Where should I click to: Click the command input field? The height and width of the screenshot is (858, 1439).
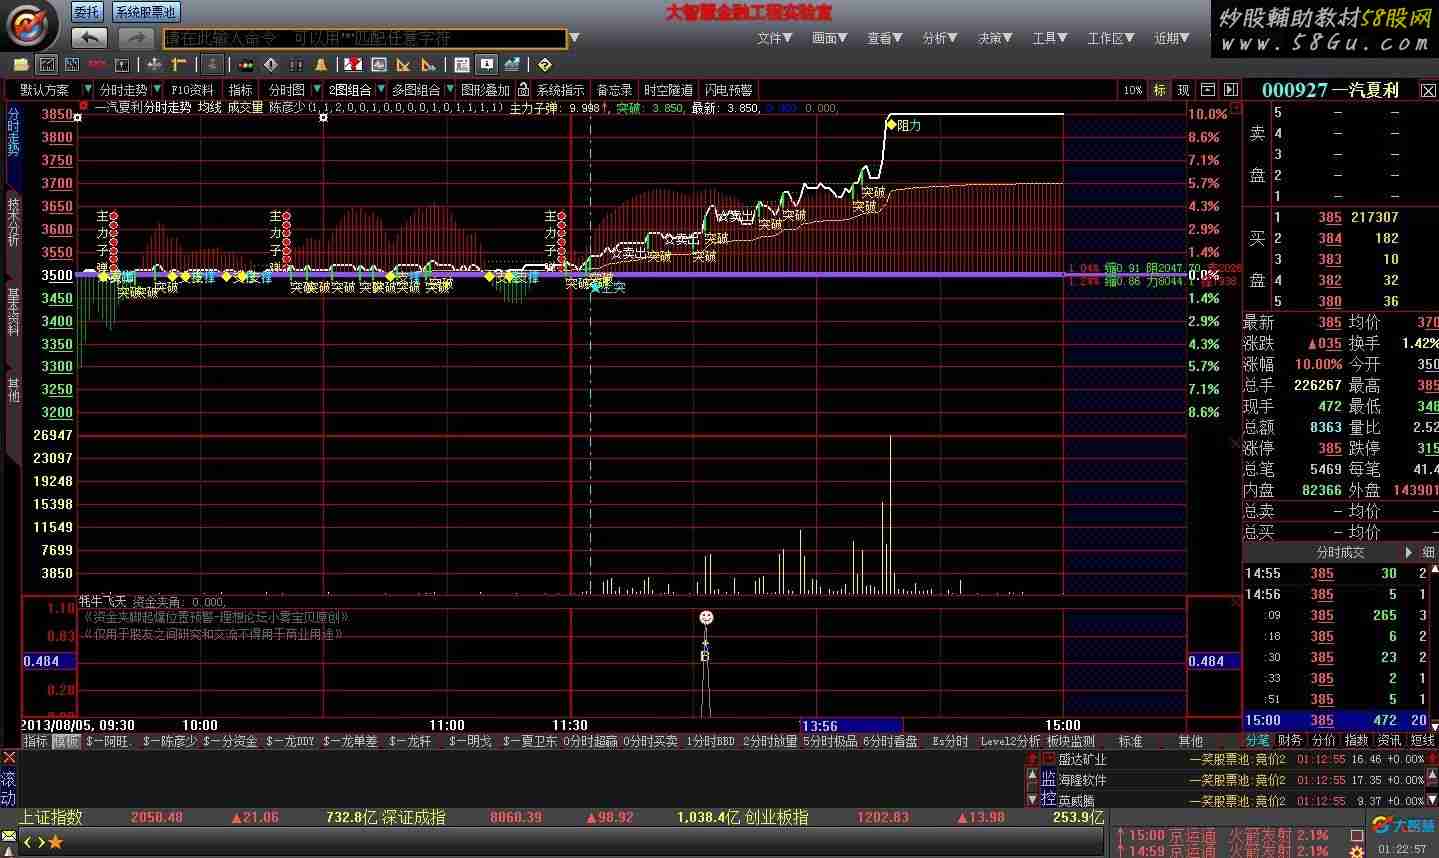[x=365, y=39]
